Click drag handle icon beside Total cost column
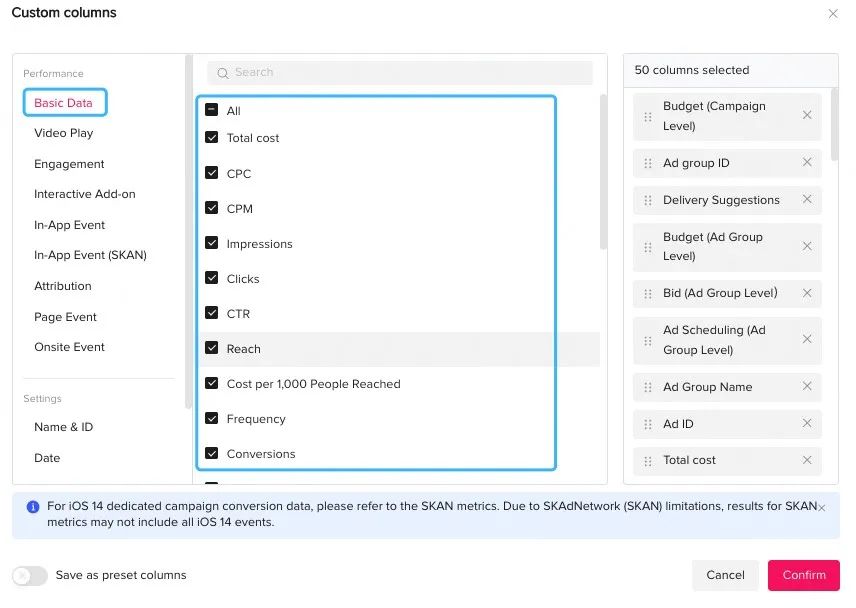Viewport: 856px width, 608px height. (647, 461)
